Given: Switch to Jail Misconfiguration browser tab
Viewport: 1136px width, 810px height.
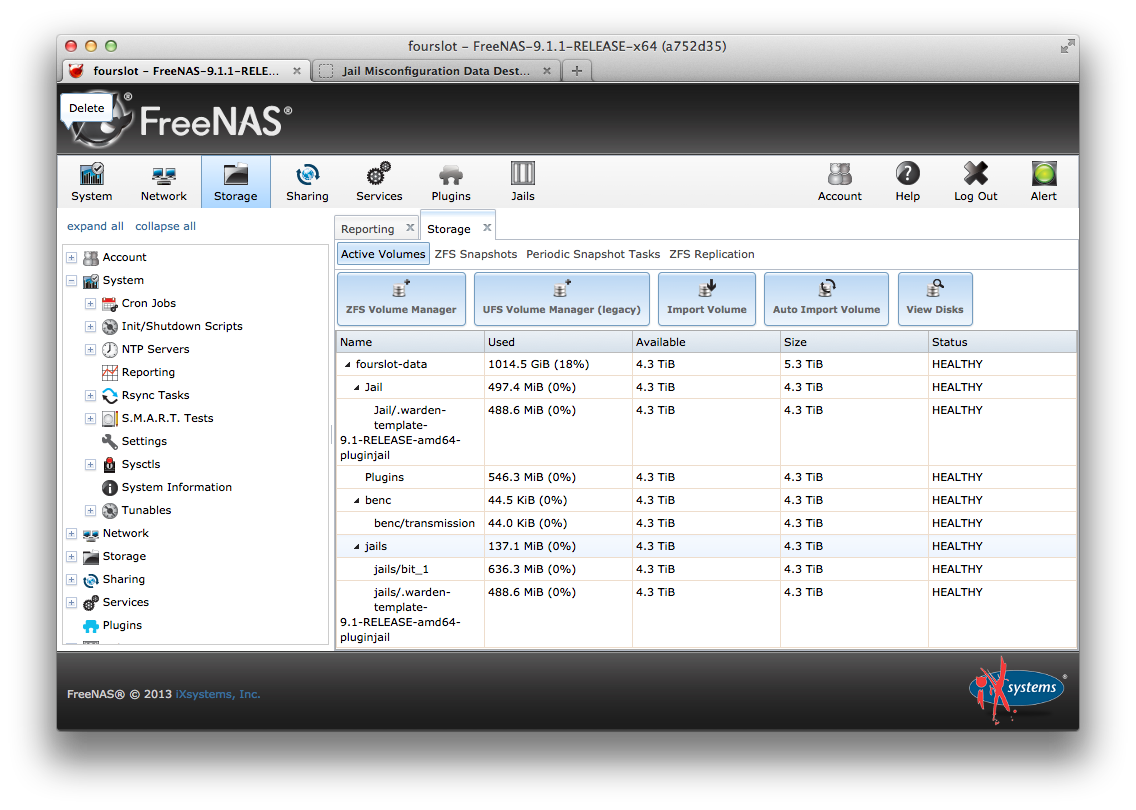Looking at the screenshot, I should click(x=435, y=71).
